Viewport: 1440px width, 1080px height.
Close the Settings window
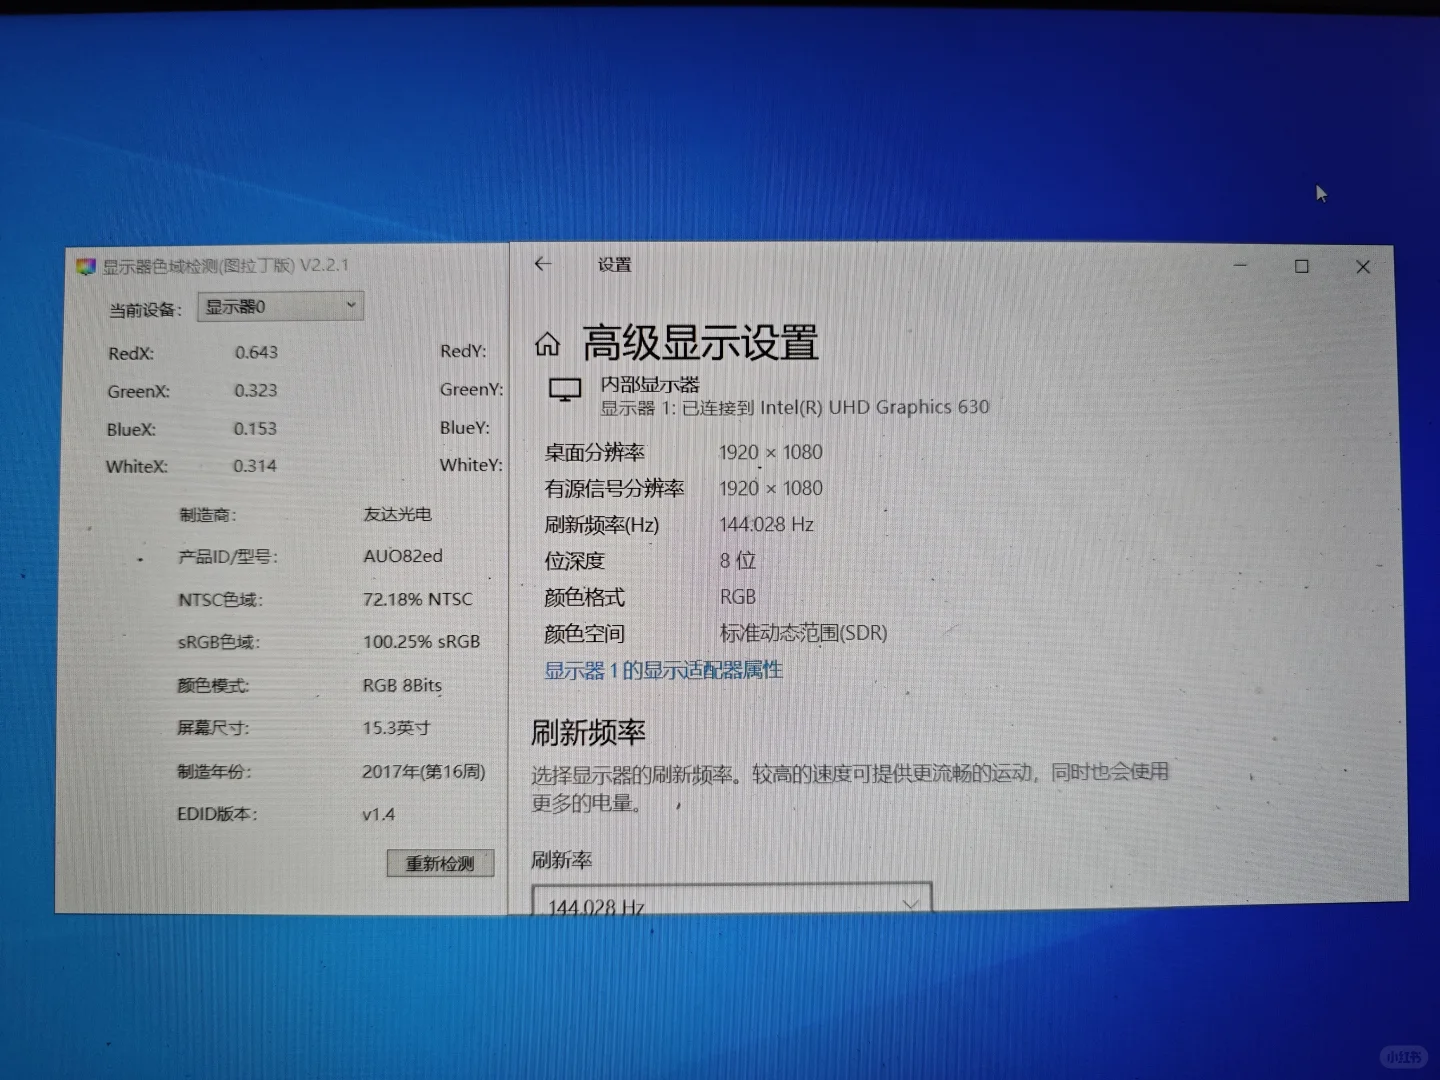coord(1362,267)
